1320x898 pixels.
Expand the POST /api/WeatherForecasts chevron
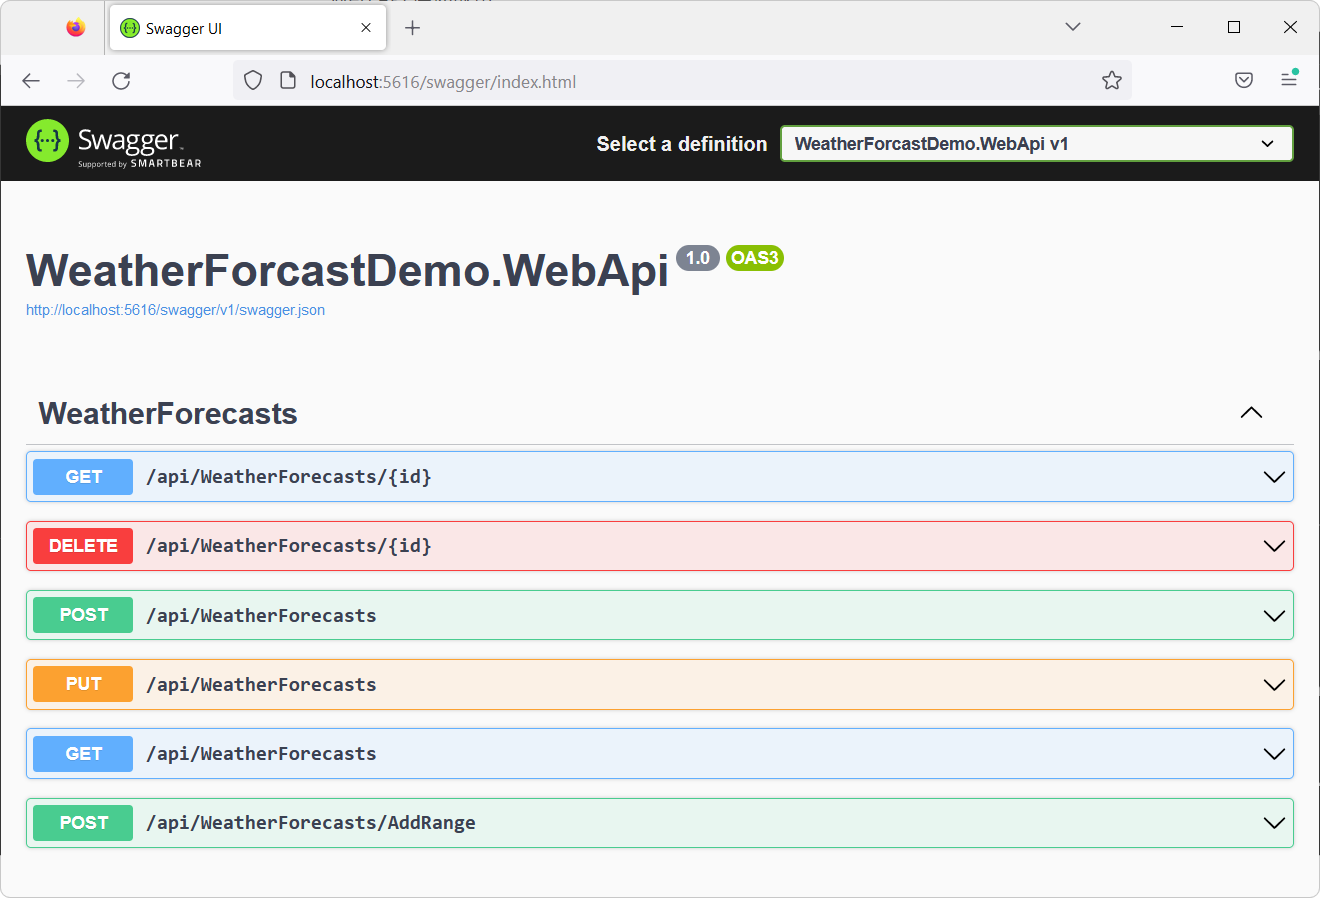(1274, 615)
